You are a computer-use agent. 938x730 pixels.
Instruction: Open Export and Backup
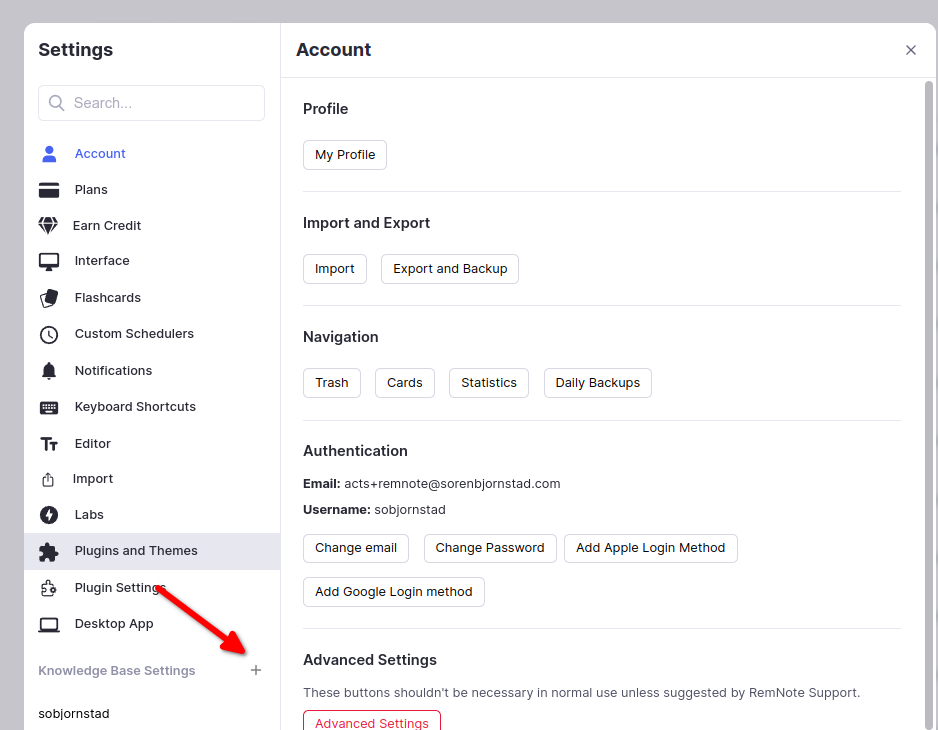click(450, 269)
